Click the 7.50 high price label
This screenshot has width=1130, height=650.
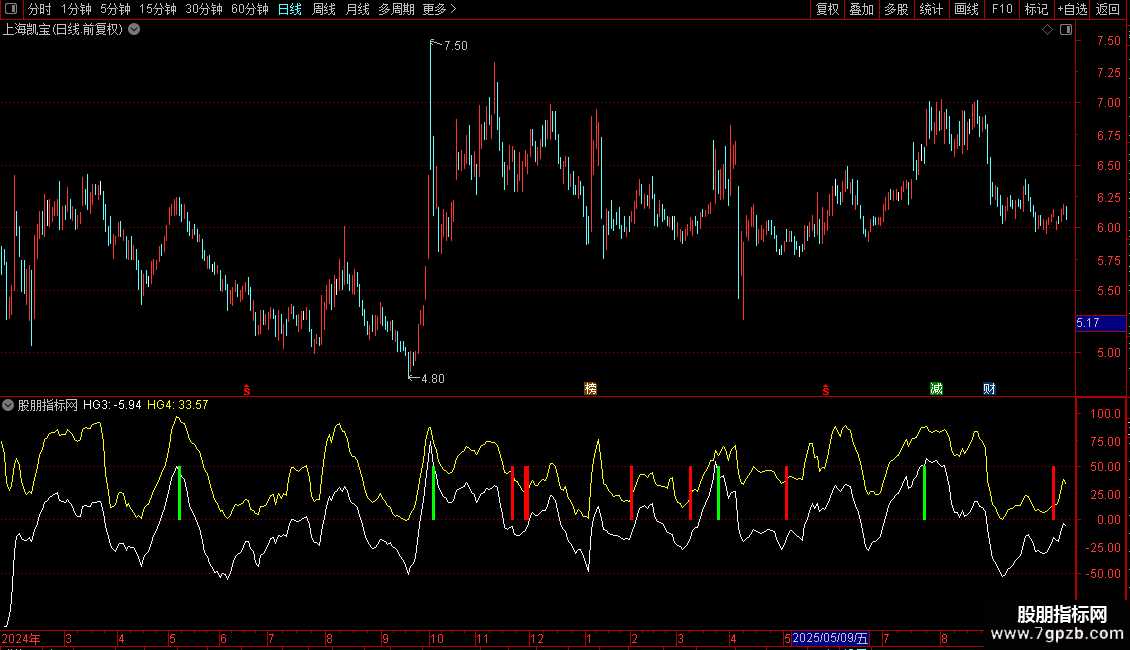455,45
